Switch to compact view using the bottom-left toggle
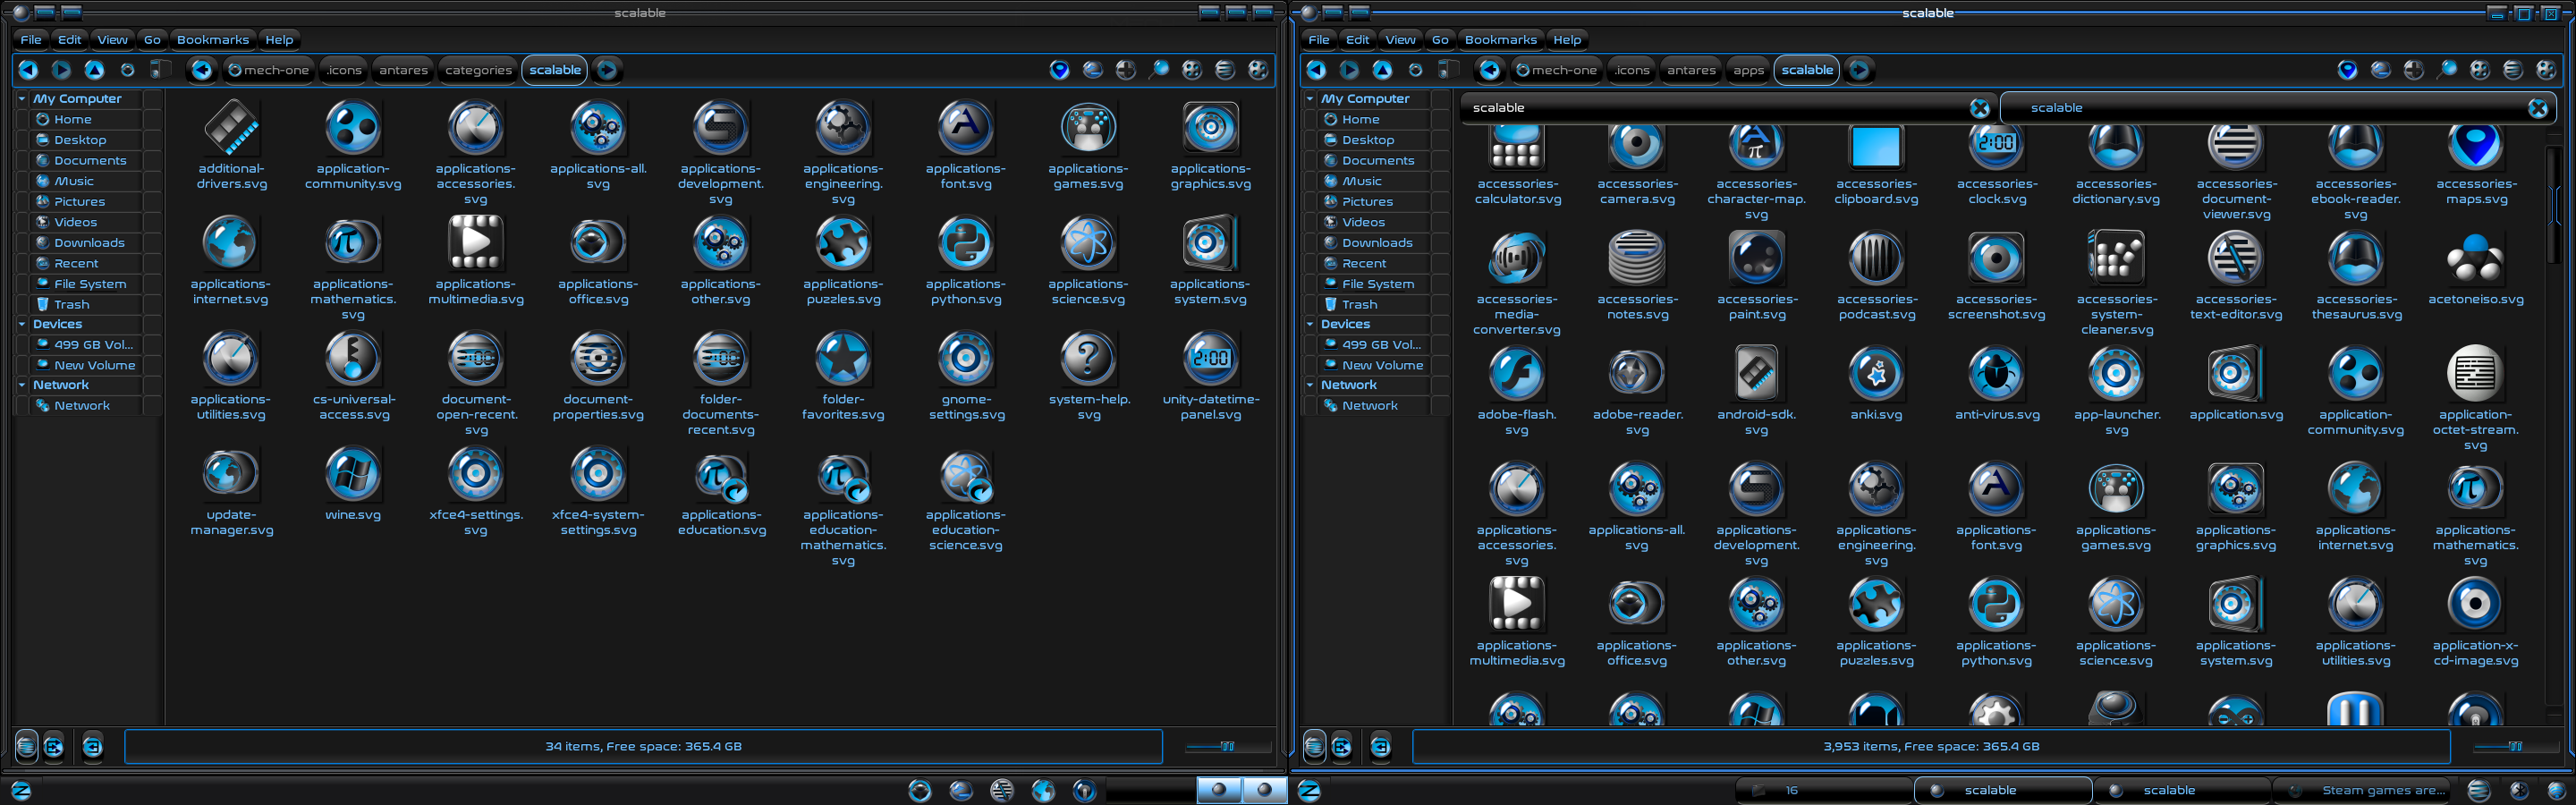Screen dimensions: 2576x805 [x=92, y=746]
